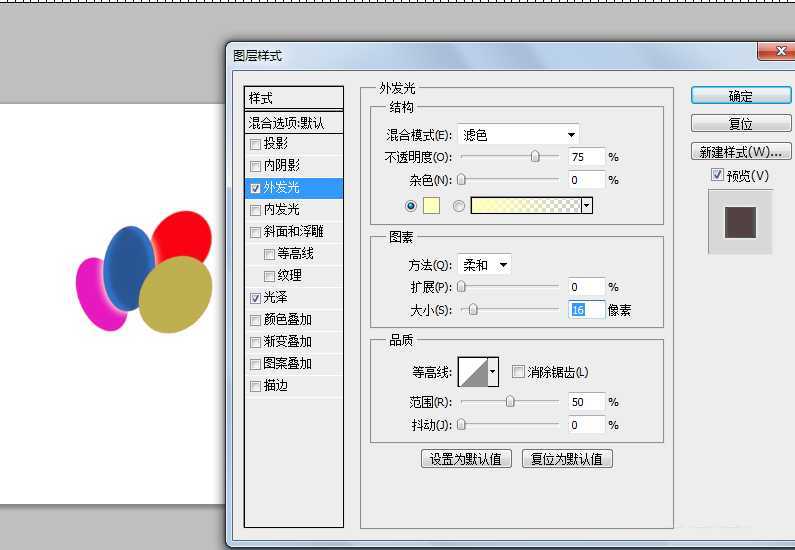Click the opacity value field showing 75
Screen dimensions: 795x550
point(587,157)
